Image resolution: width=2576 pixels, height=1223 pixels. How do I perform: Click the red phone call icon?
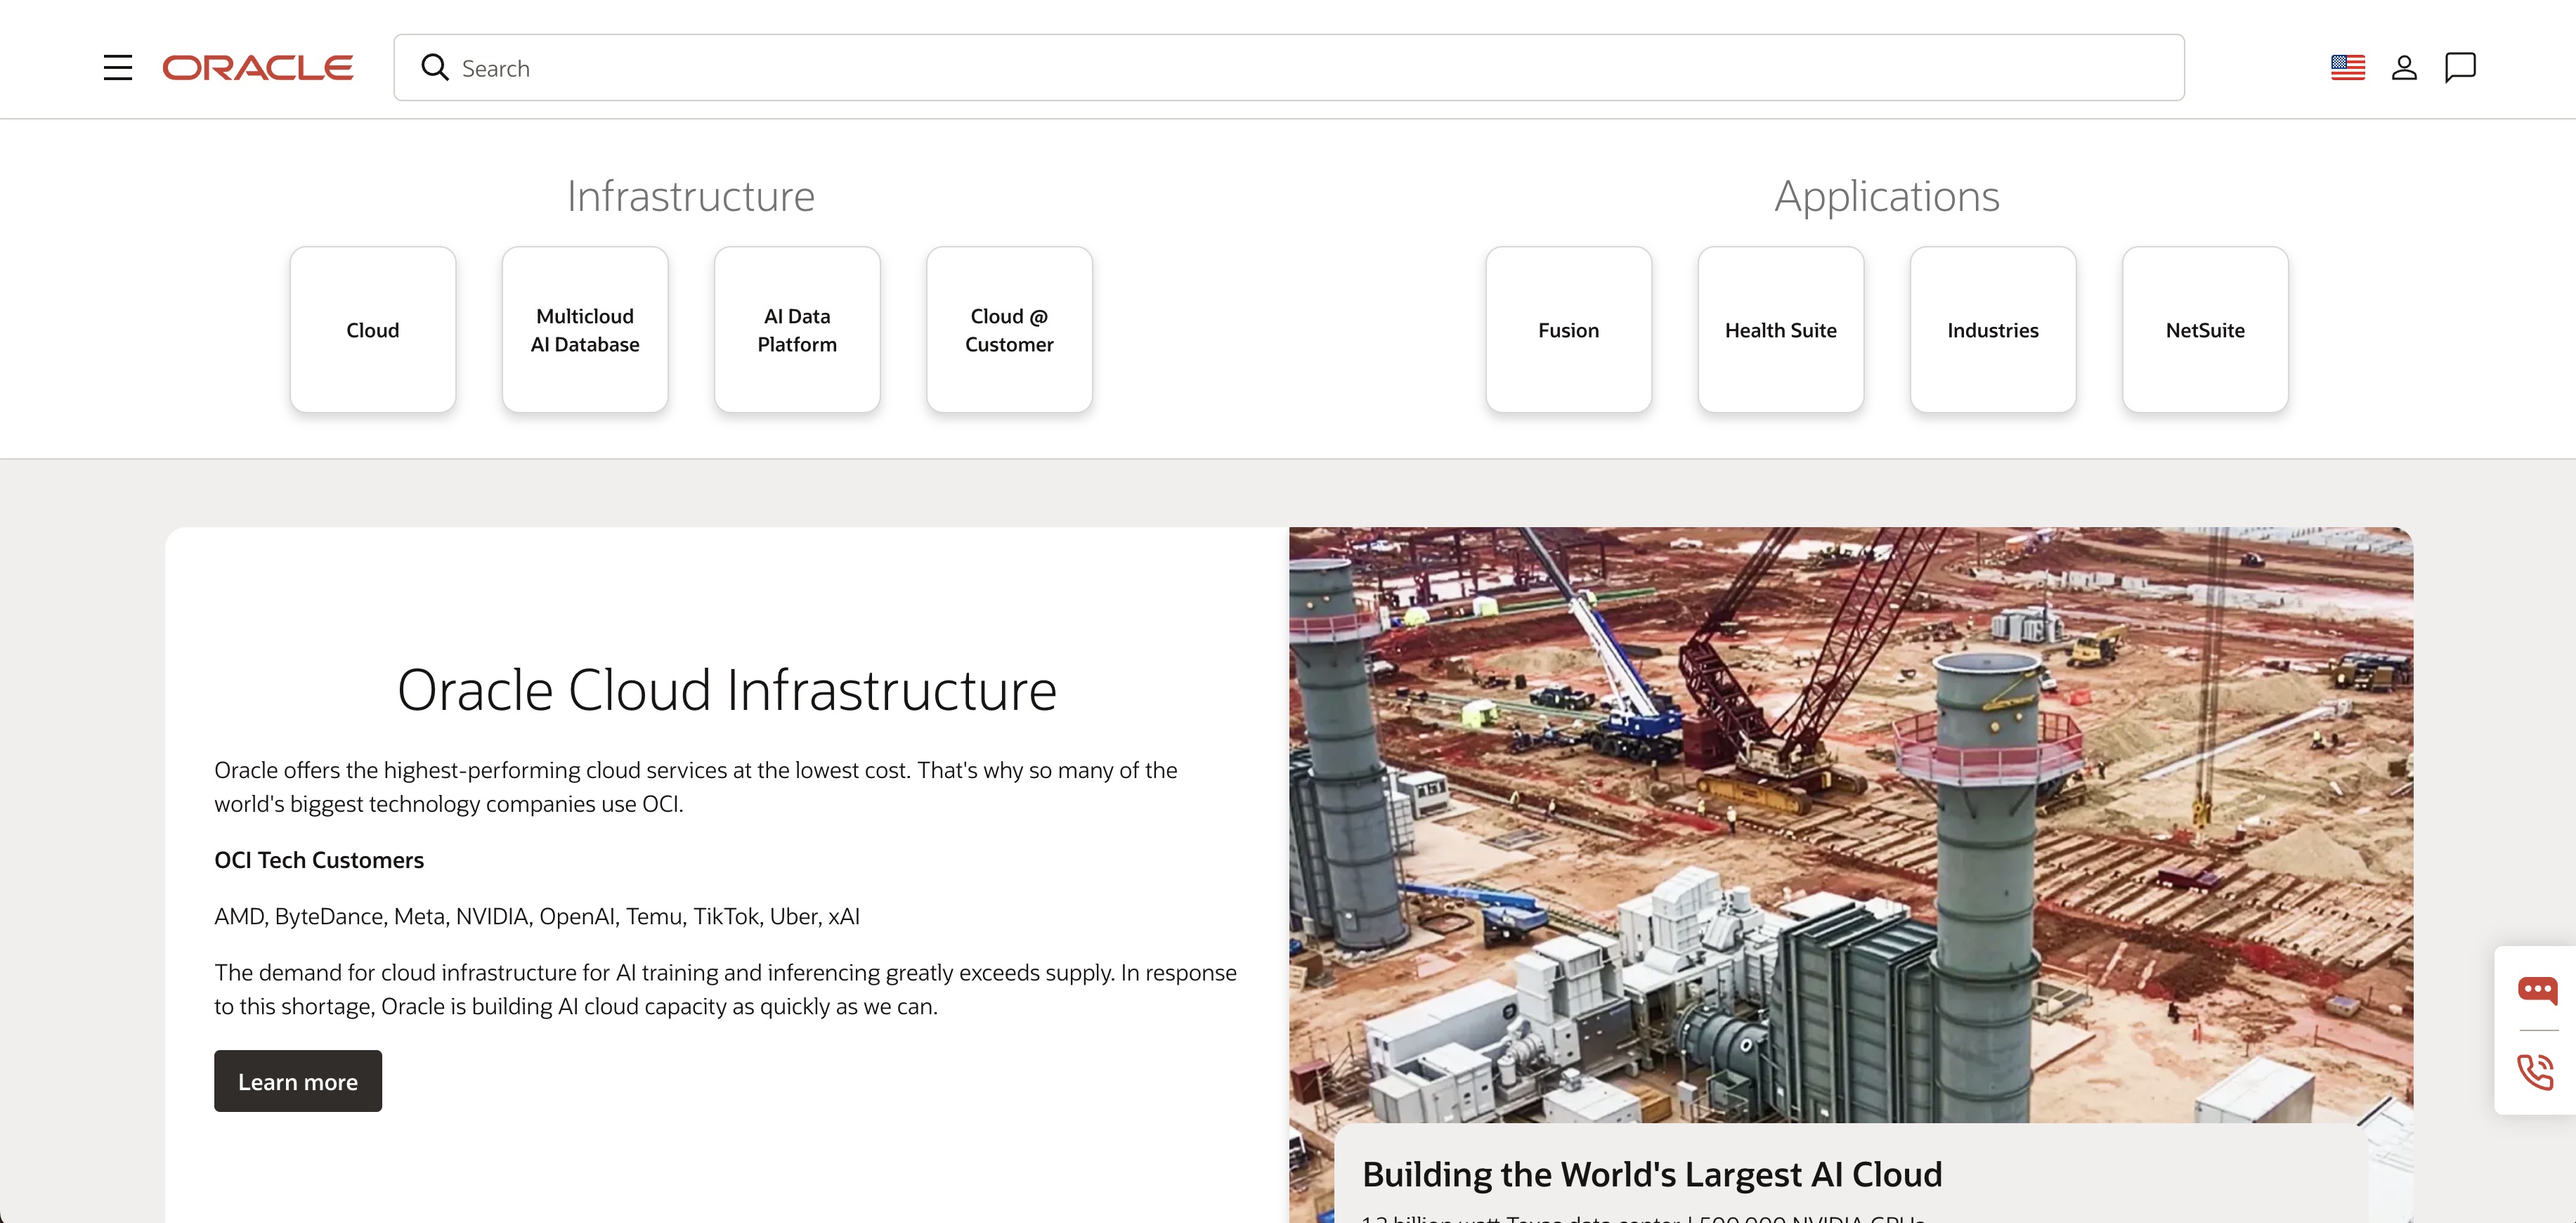pos(2537,1072)
